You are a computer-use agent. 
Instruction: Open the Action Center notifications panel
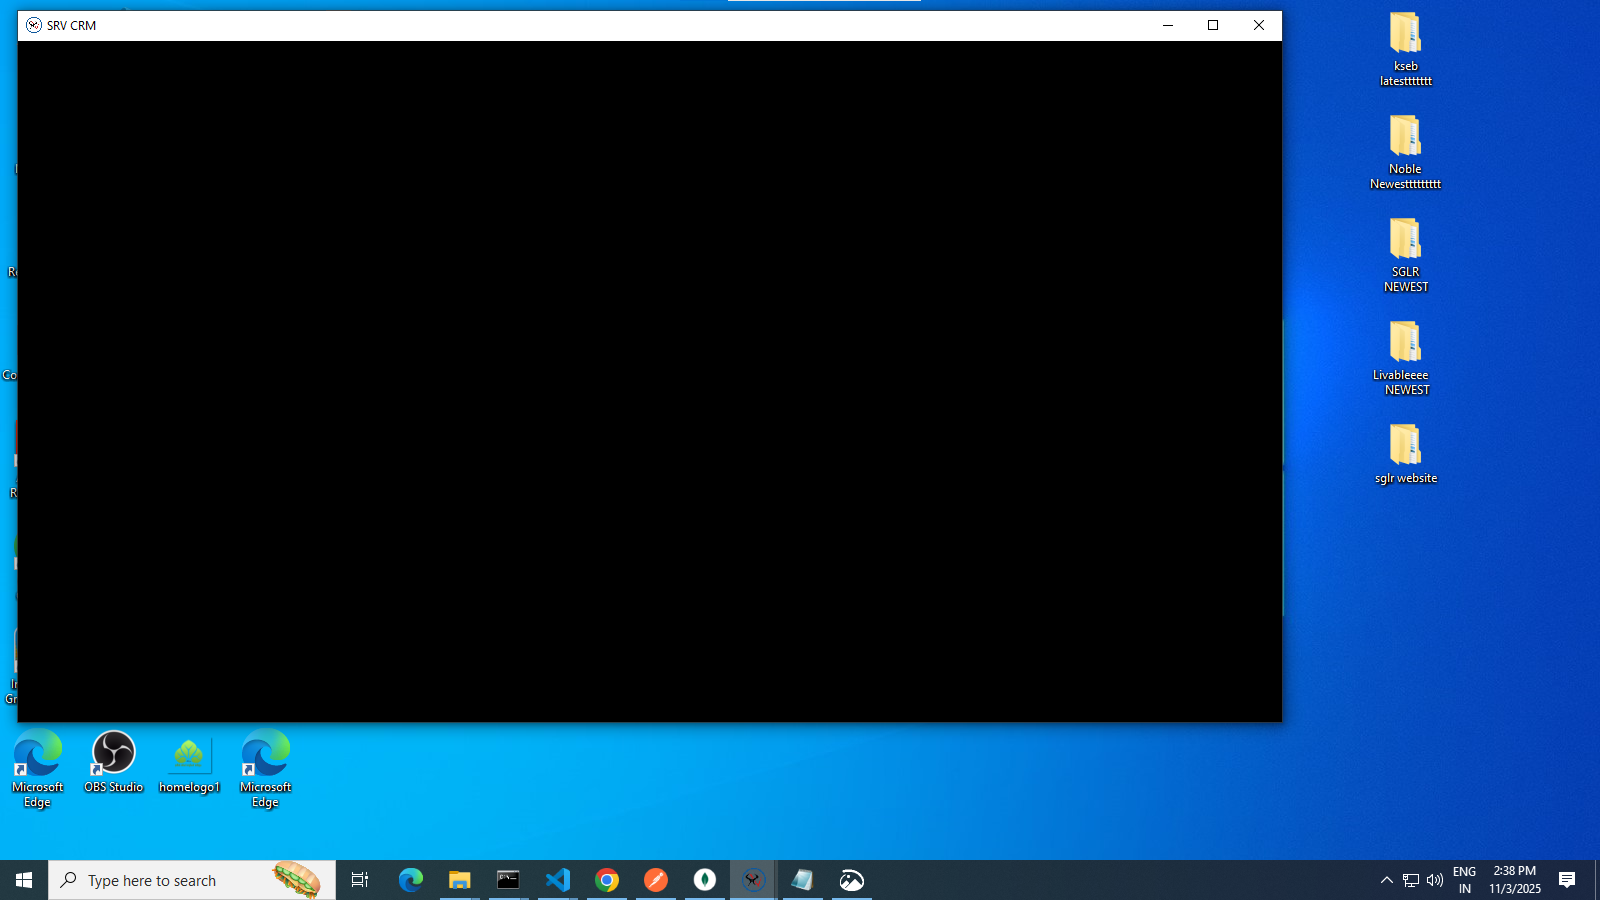click(1567, 880)
